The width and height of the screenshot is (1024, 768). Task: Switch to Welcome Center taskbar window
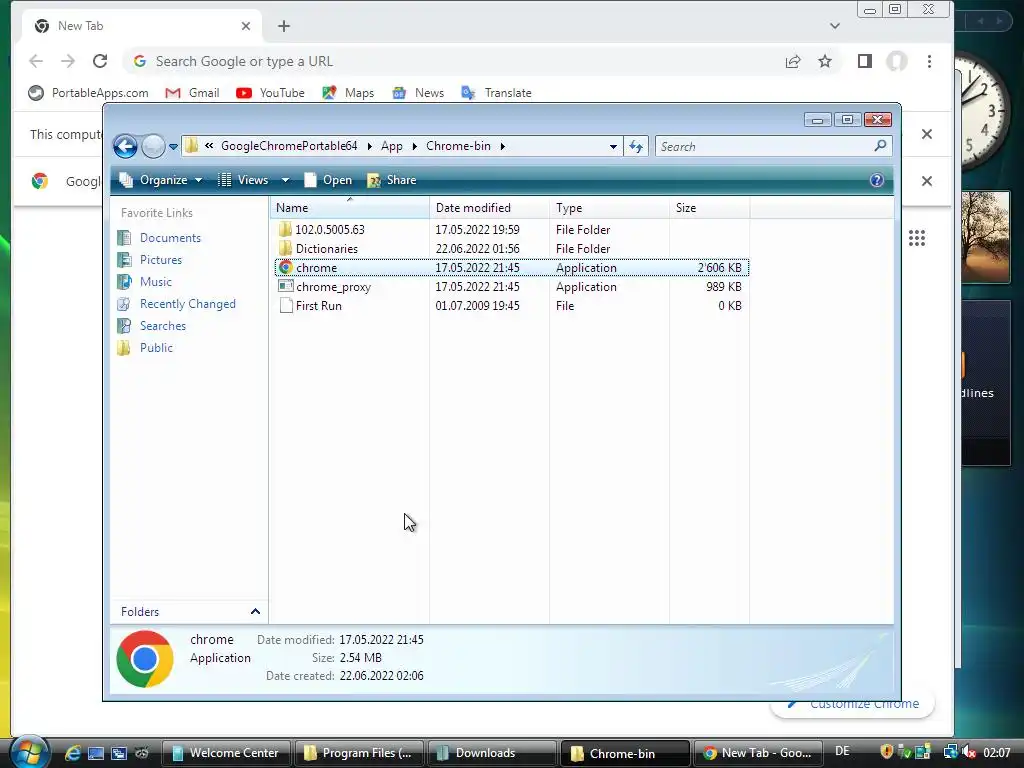pyautogui.click(x=227, y=753)
